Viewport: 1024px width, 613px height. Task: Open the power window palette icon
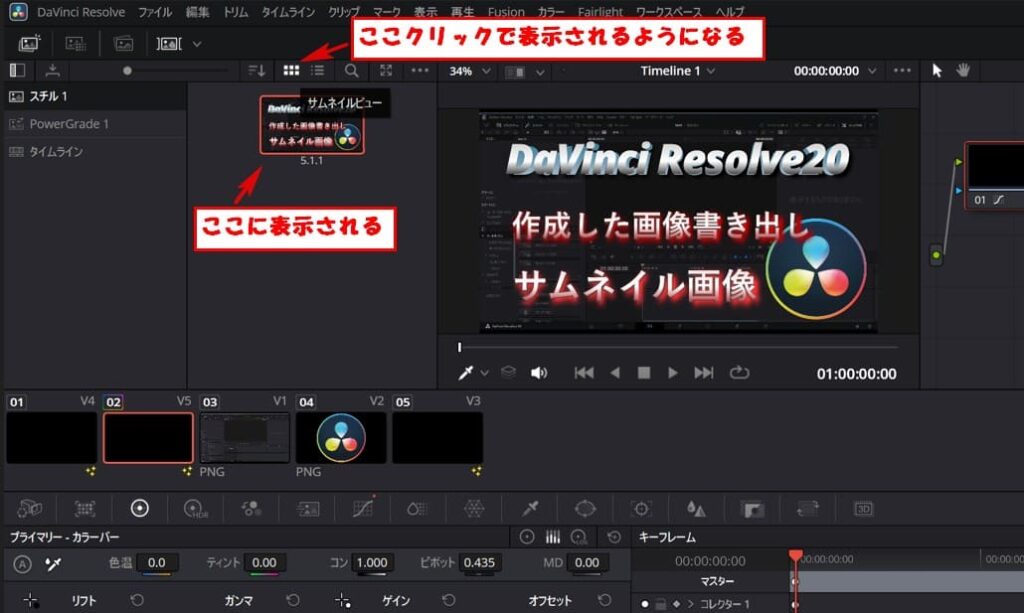(x=585, y=509)
